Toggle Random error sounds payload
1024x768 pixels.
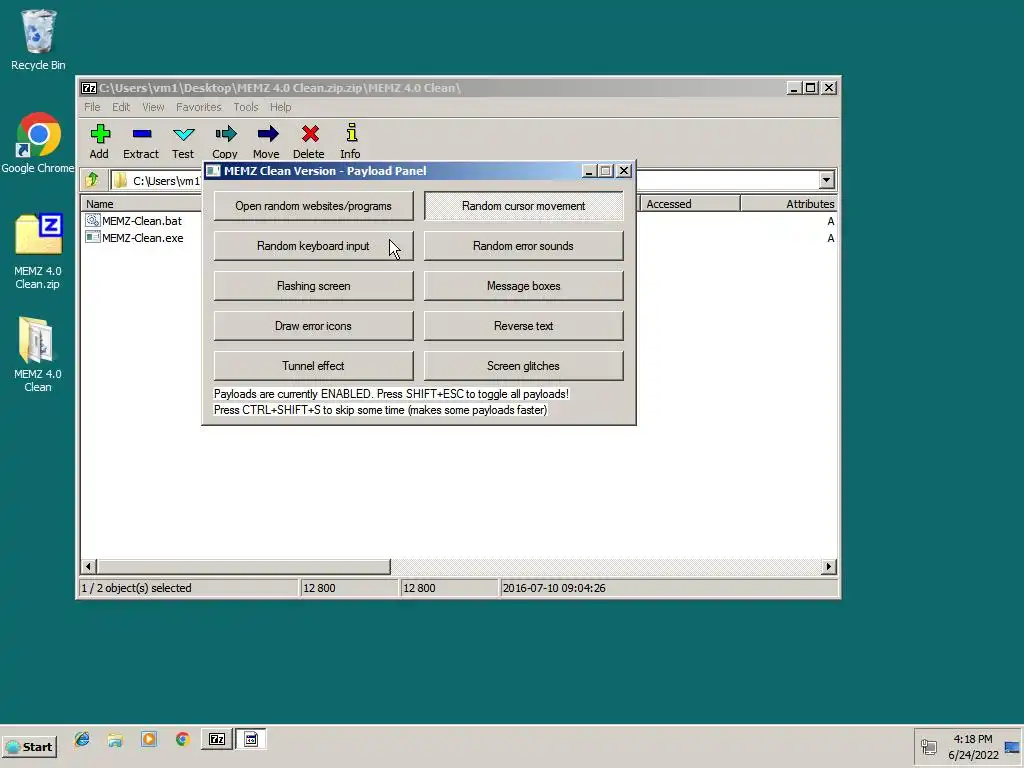pos(524,246)
